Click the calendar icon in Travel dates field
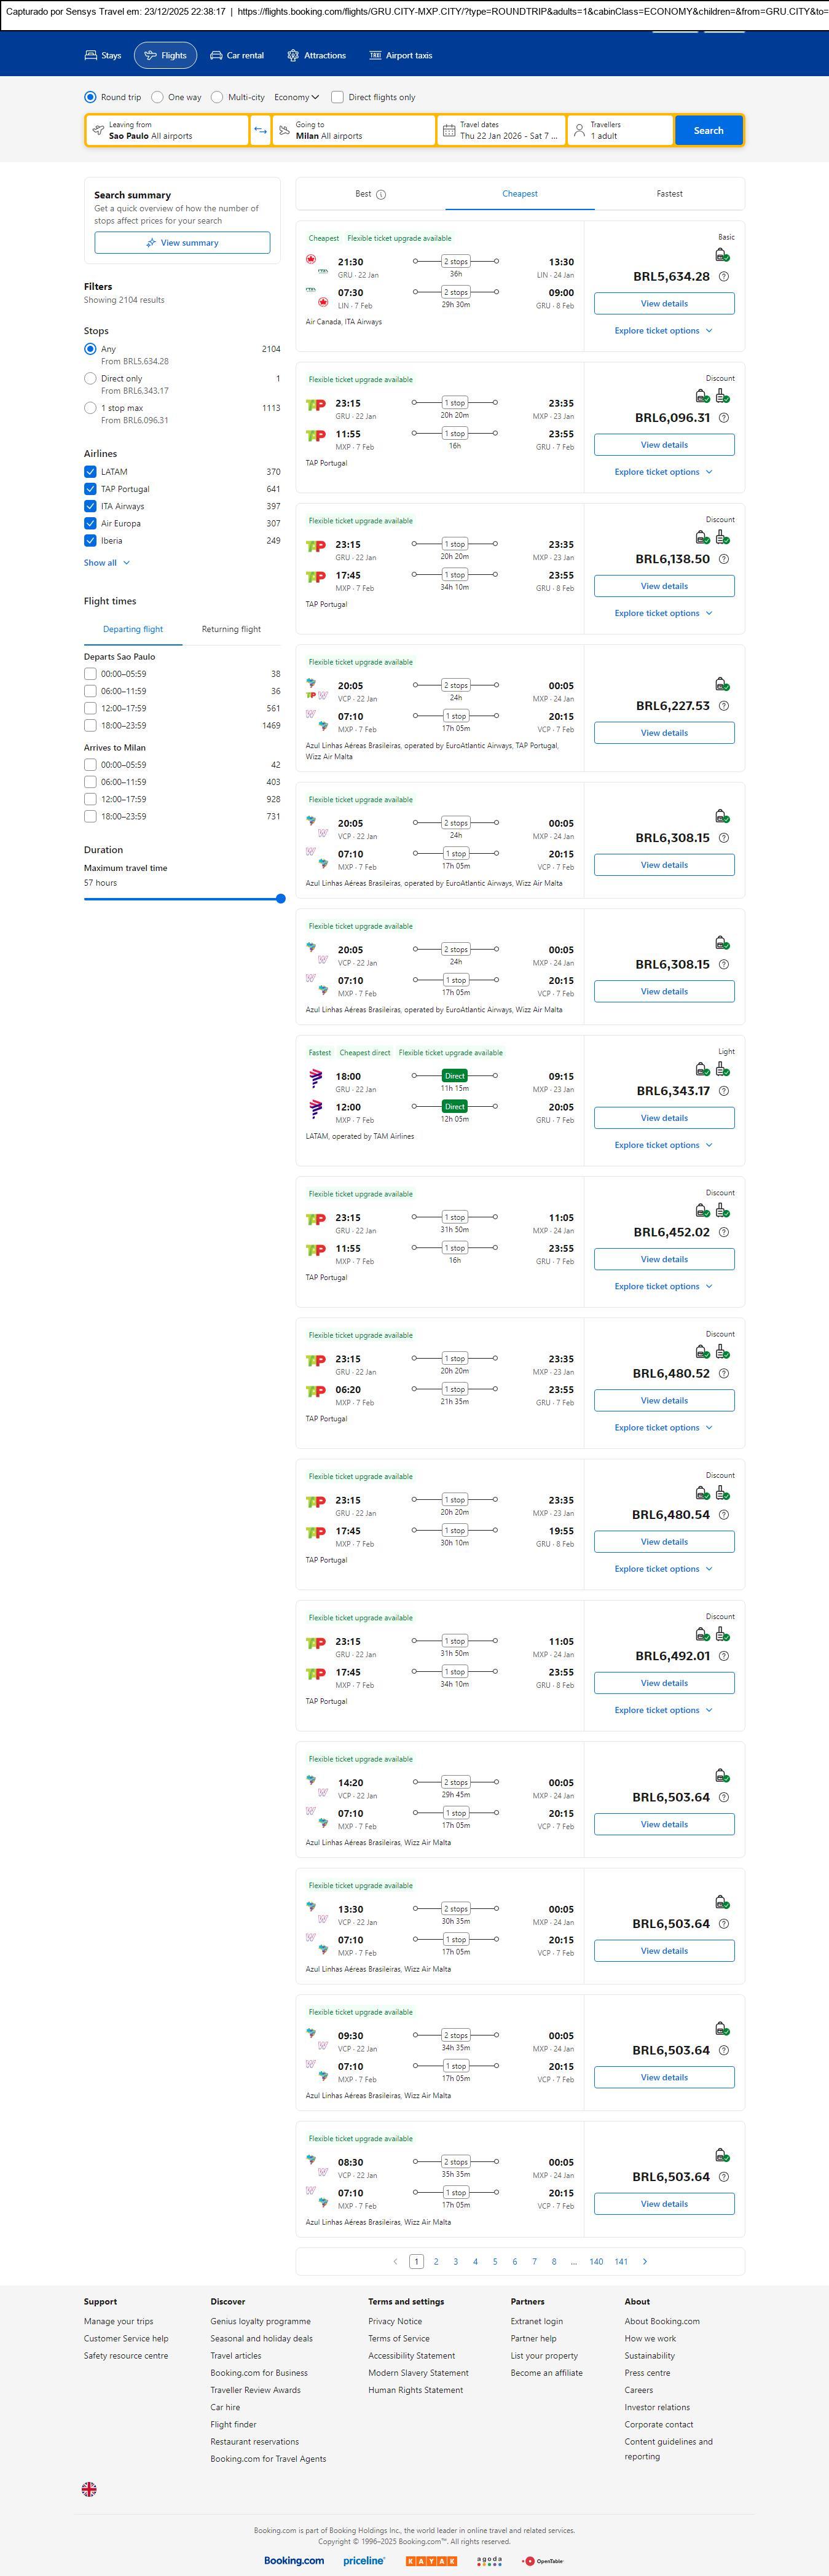The height and width of the screenshot is (2576, 829). pyautogui.click(x=449, y=131)
